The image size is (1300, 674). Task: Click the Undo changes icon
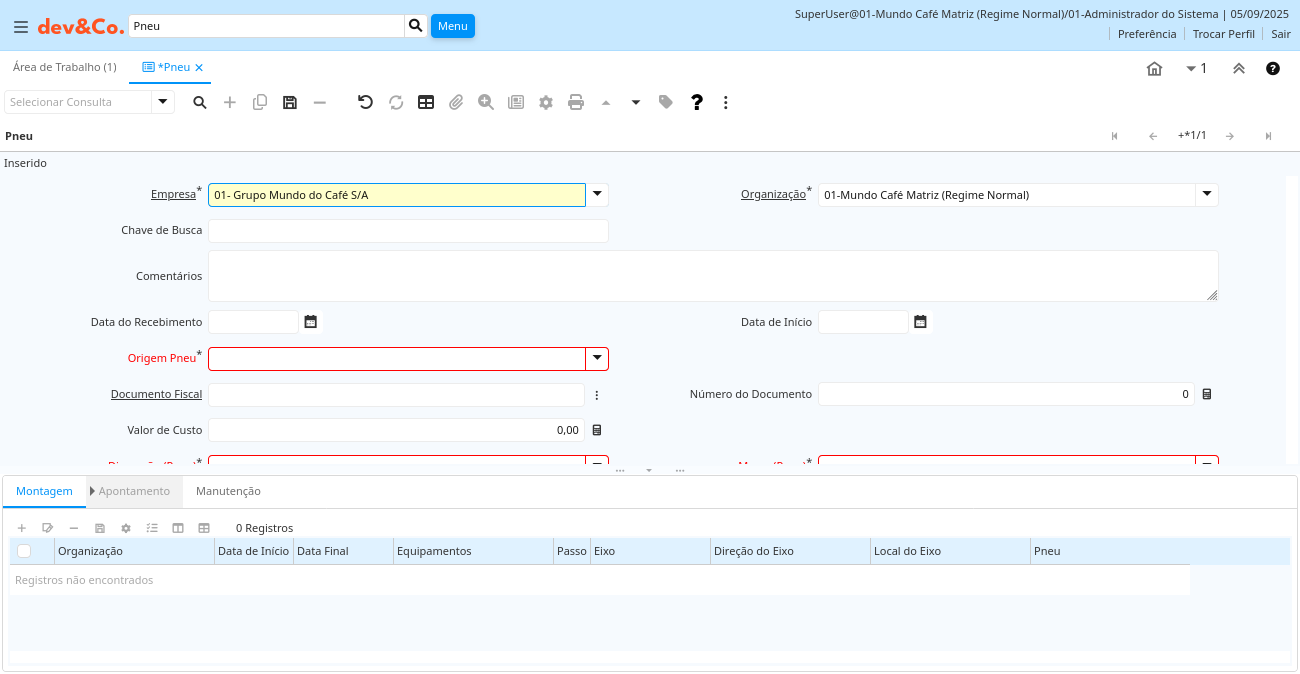click(366, 102)
